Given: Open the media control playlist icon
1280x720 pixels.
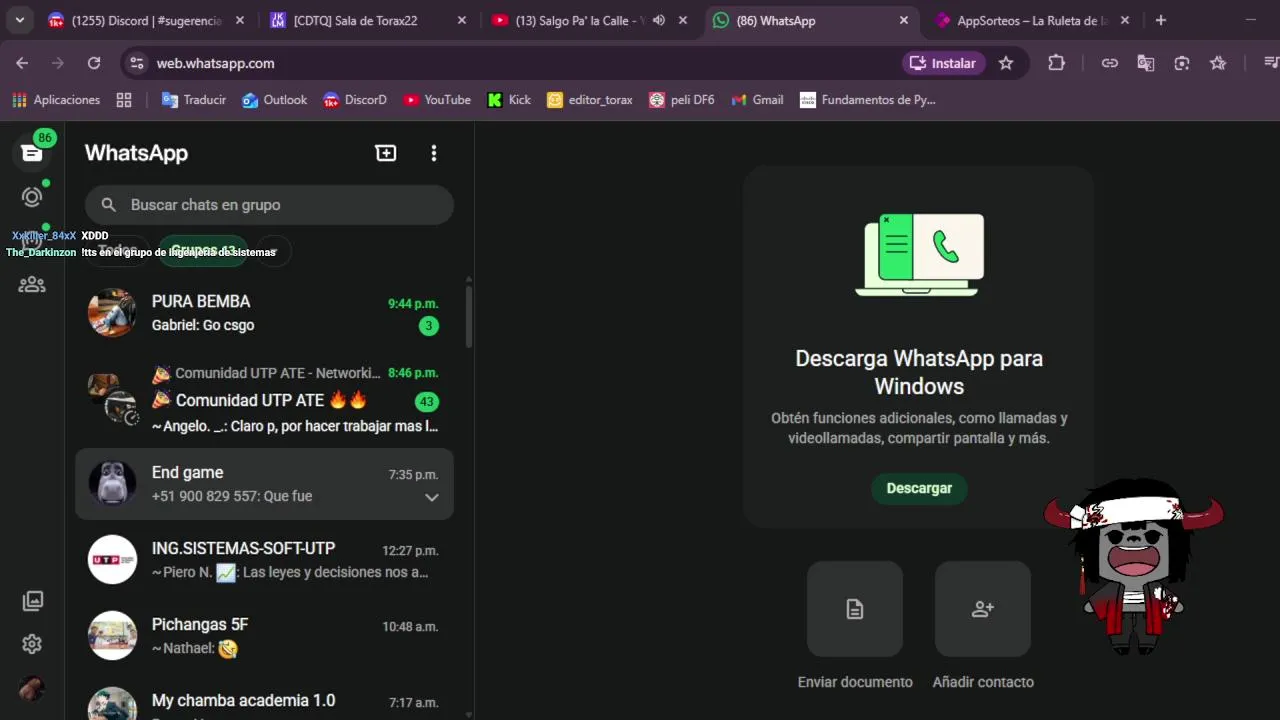Looking at the screenshot, I should [1270, 63].
